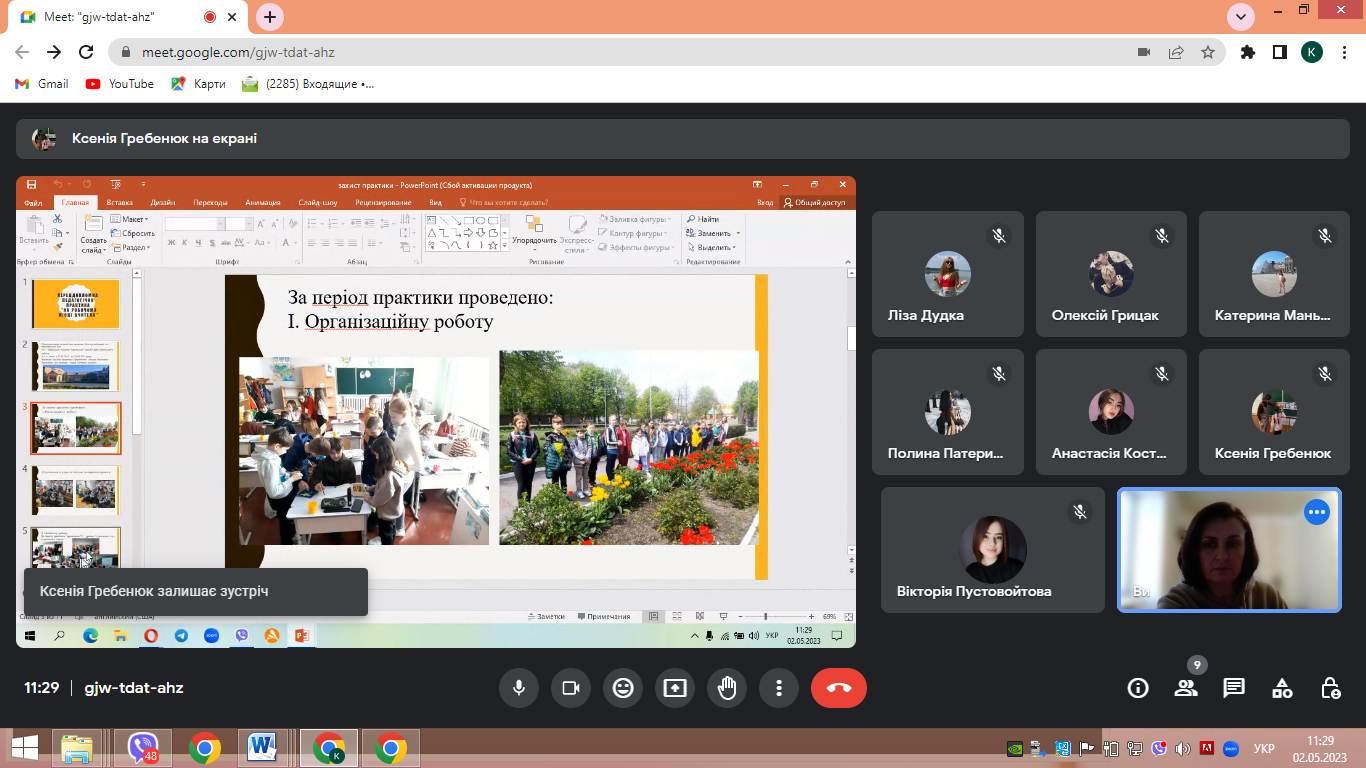Screen dimensions: 1366x768
Task: Open host controls lock icon
Action: pyautogui.click(x=1330, y=688)
